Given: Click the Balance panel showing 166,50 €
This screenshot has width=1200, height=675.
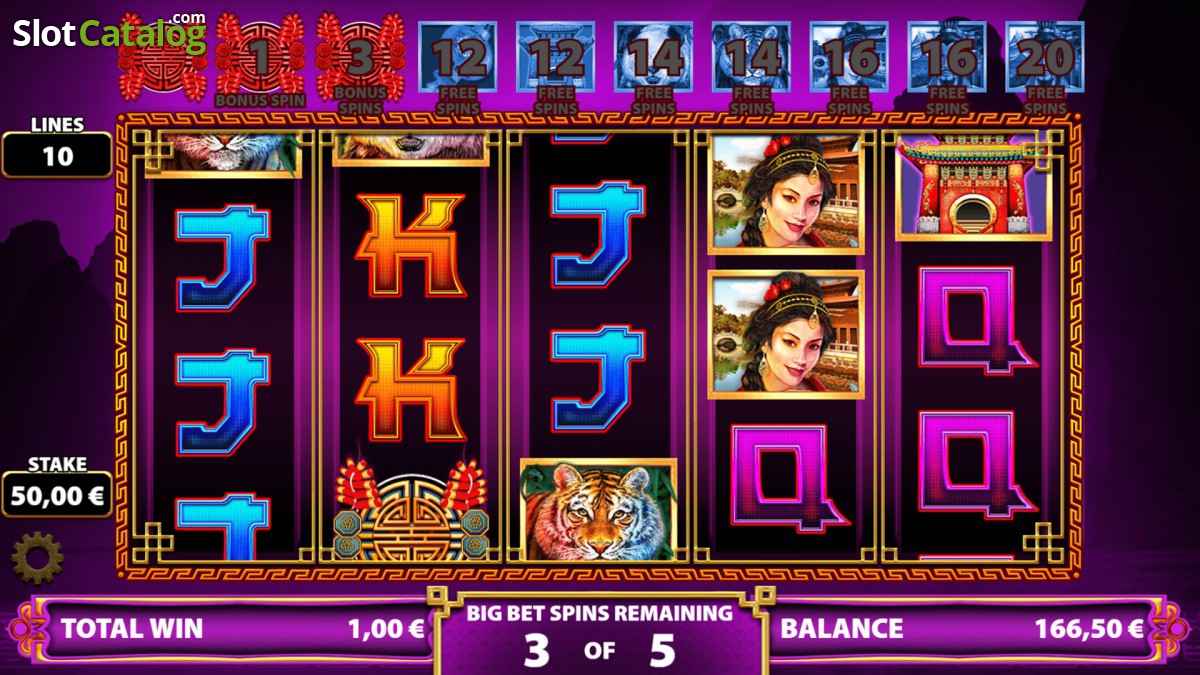Looking at the screenshot, I should point(963,629).
